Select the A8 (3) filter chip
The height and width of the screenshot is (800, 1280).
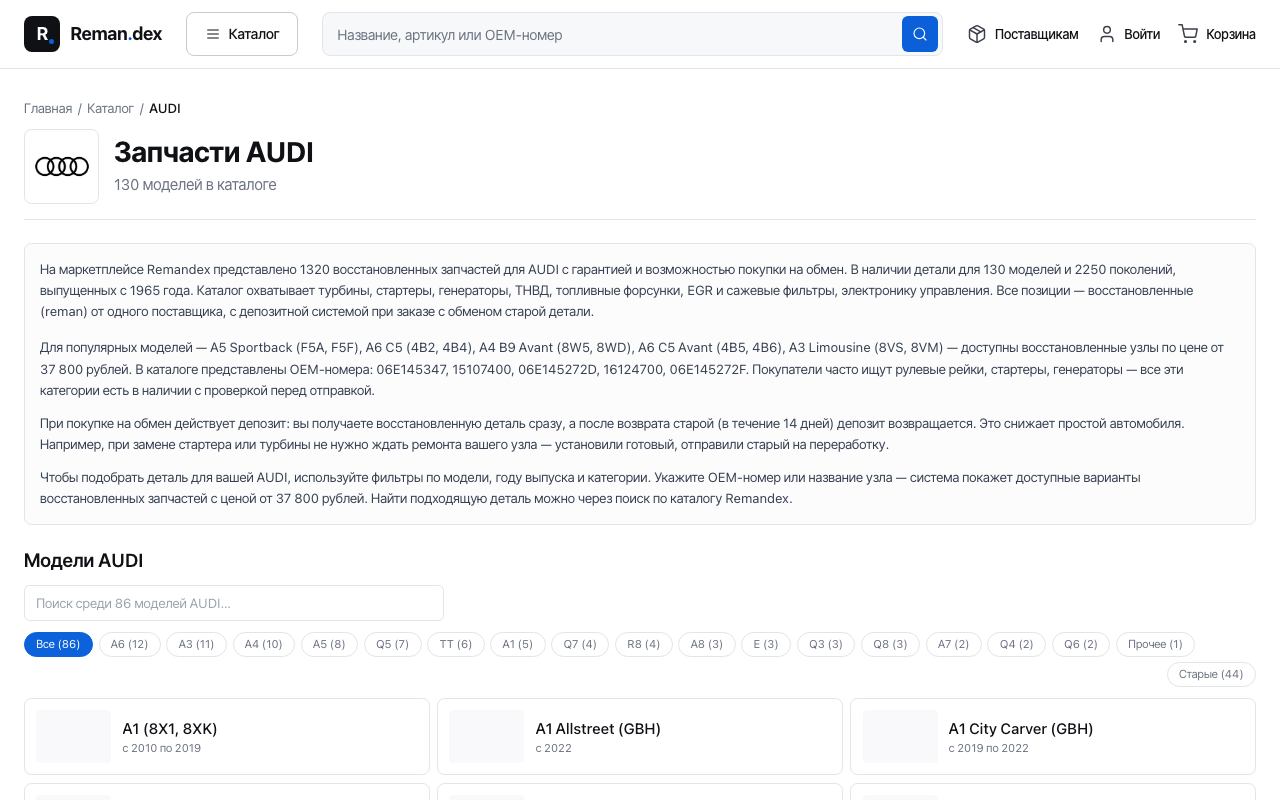pos(707,645)
